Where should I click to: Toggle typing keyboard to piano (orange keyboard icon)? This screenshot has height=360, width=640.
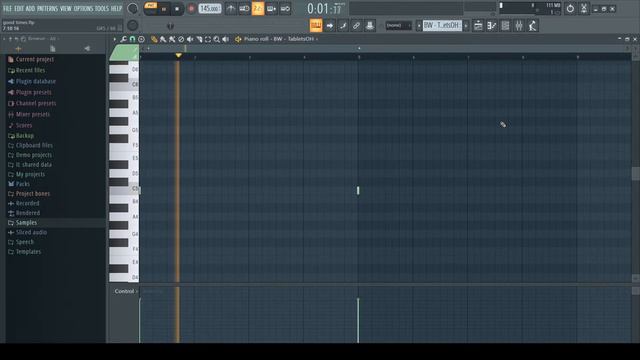point(316,26)
